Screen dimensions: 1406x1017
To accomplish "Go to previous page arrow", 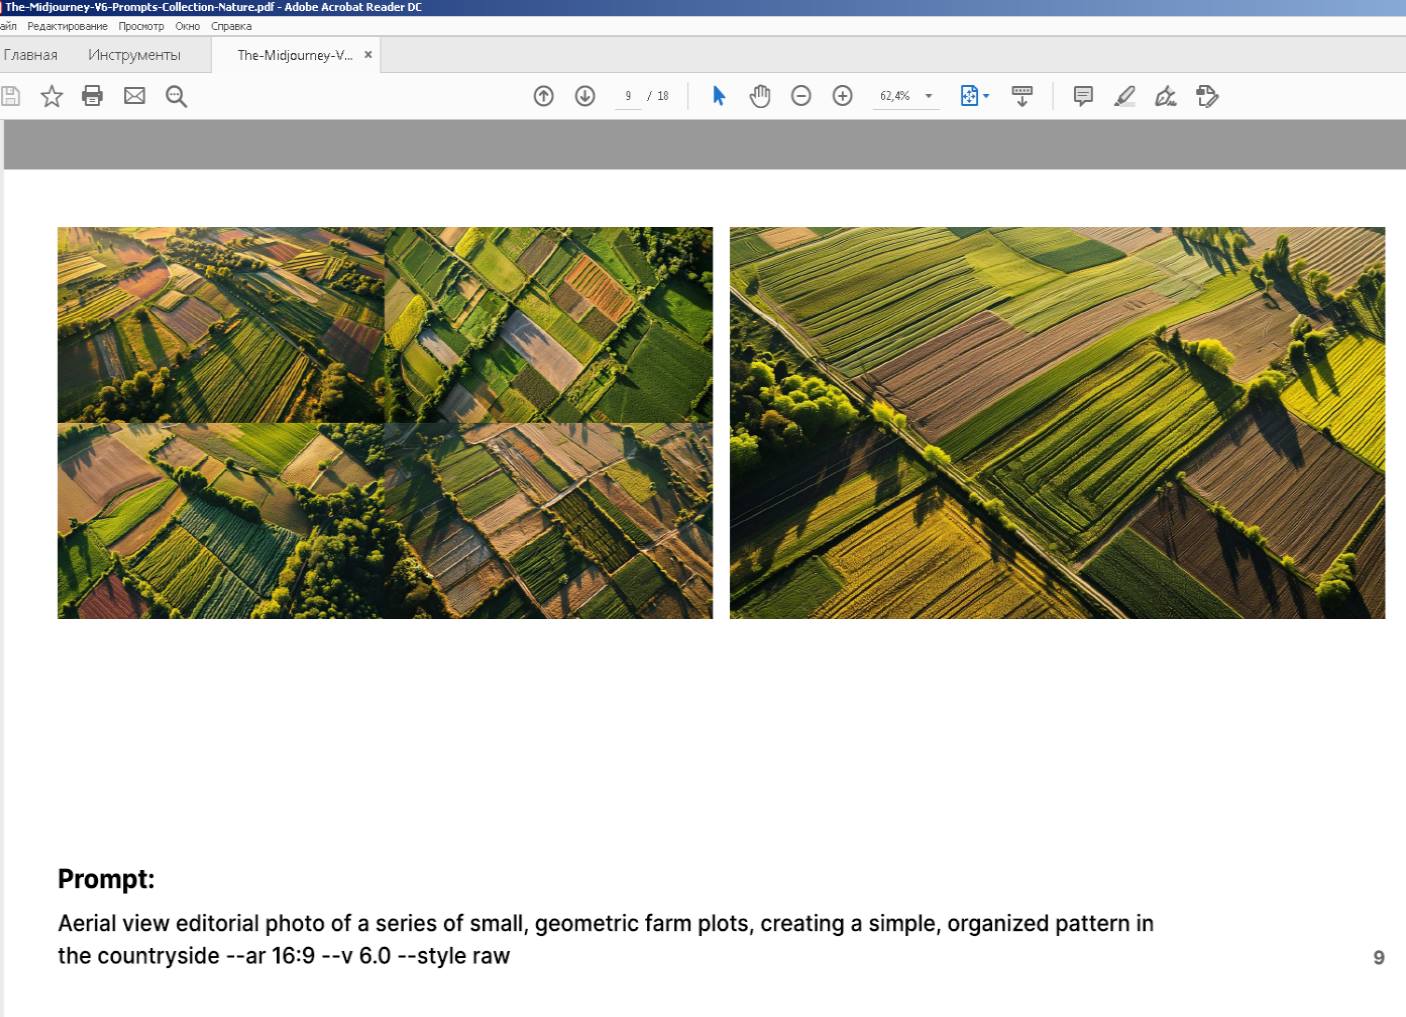I will (x=544, y=96).
